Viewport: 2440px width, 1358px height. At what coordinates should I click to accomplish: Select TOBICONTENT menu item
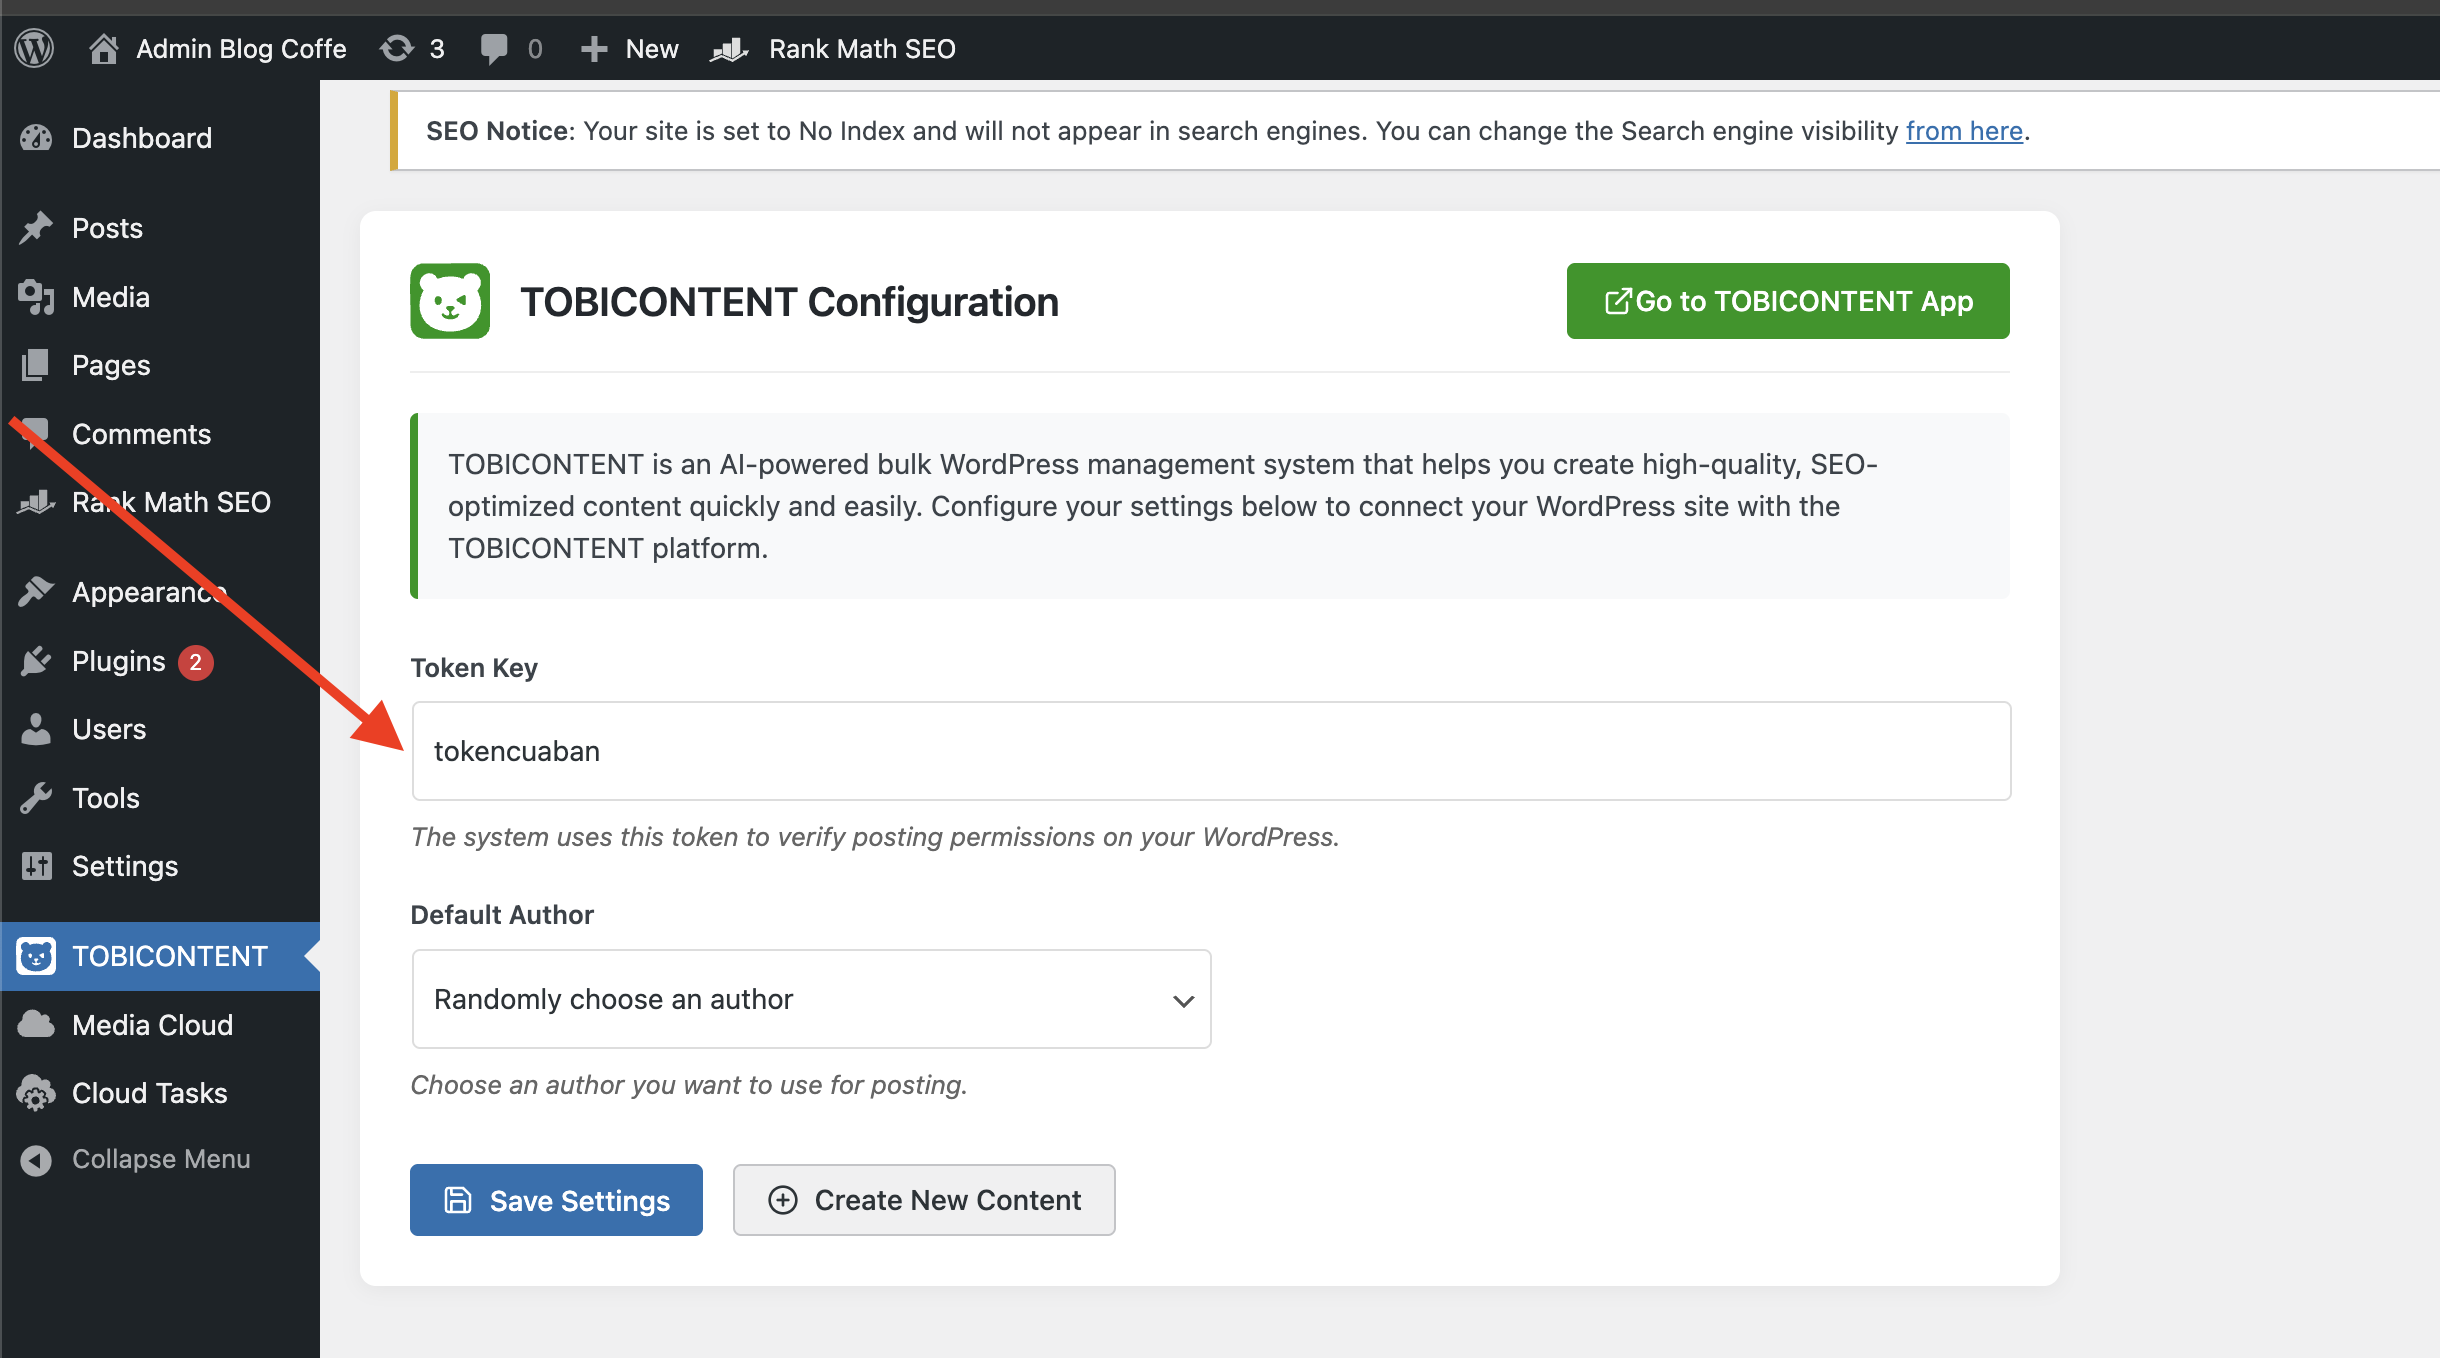click(x=160, y=956)
